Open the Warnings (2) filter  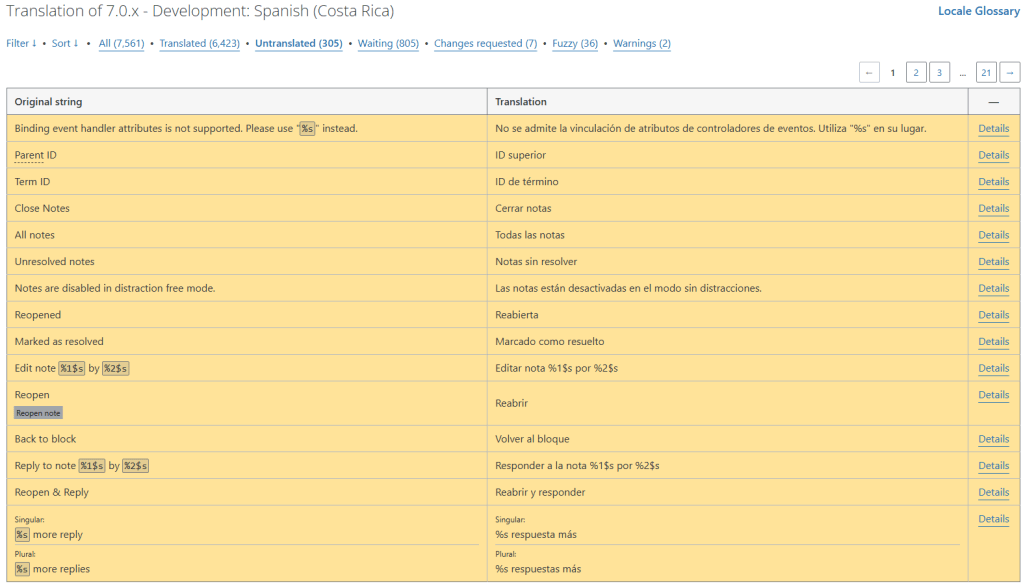coord(641,44)
